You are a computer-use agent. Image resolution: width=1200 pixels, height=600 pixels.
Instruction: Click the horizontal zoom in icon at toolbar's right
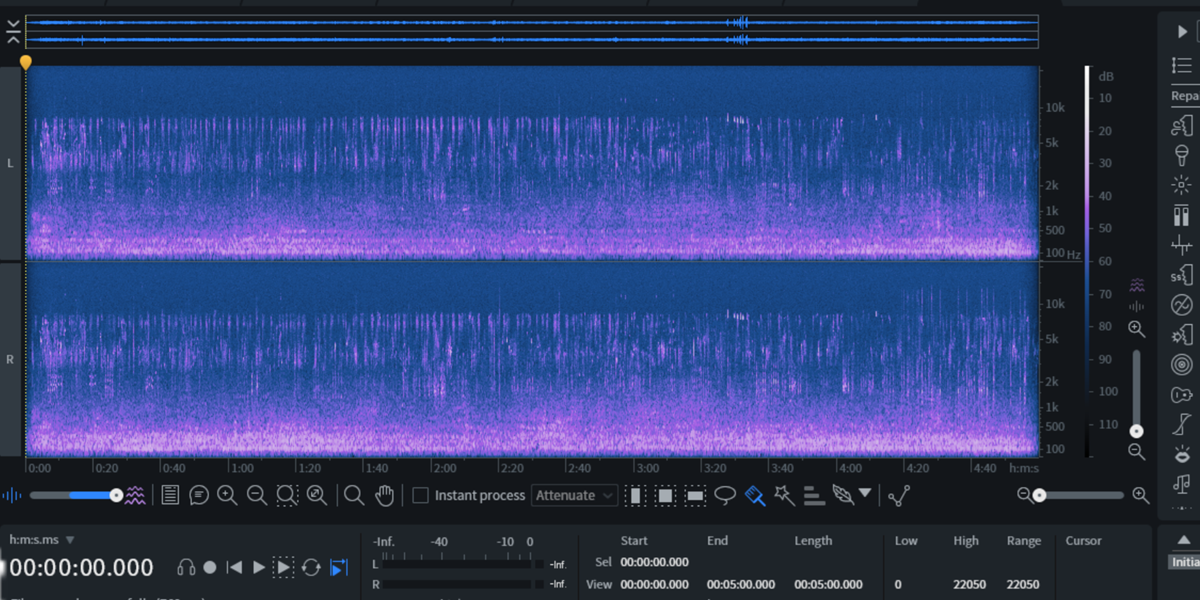coord(1140,495)
